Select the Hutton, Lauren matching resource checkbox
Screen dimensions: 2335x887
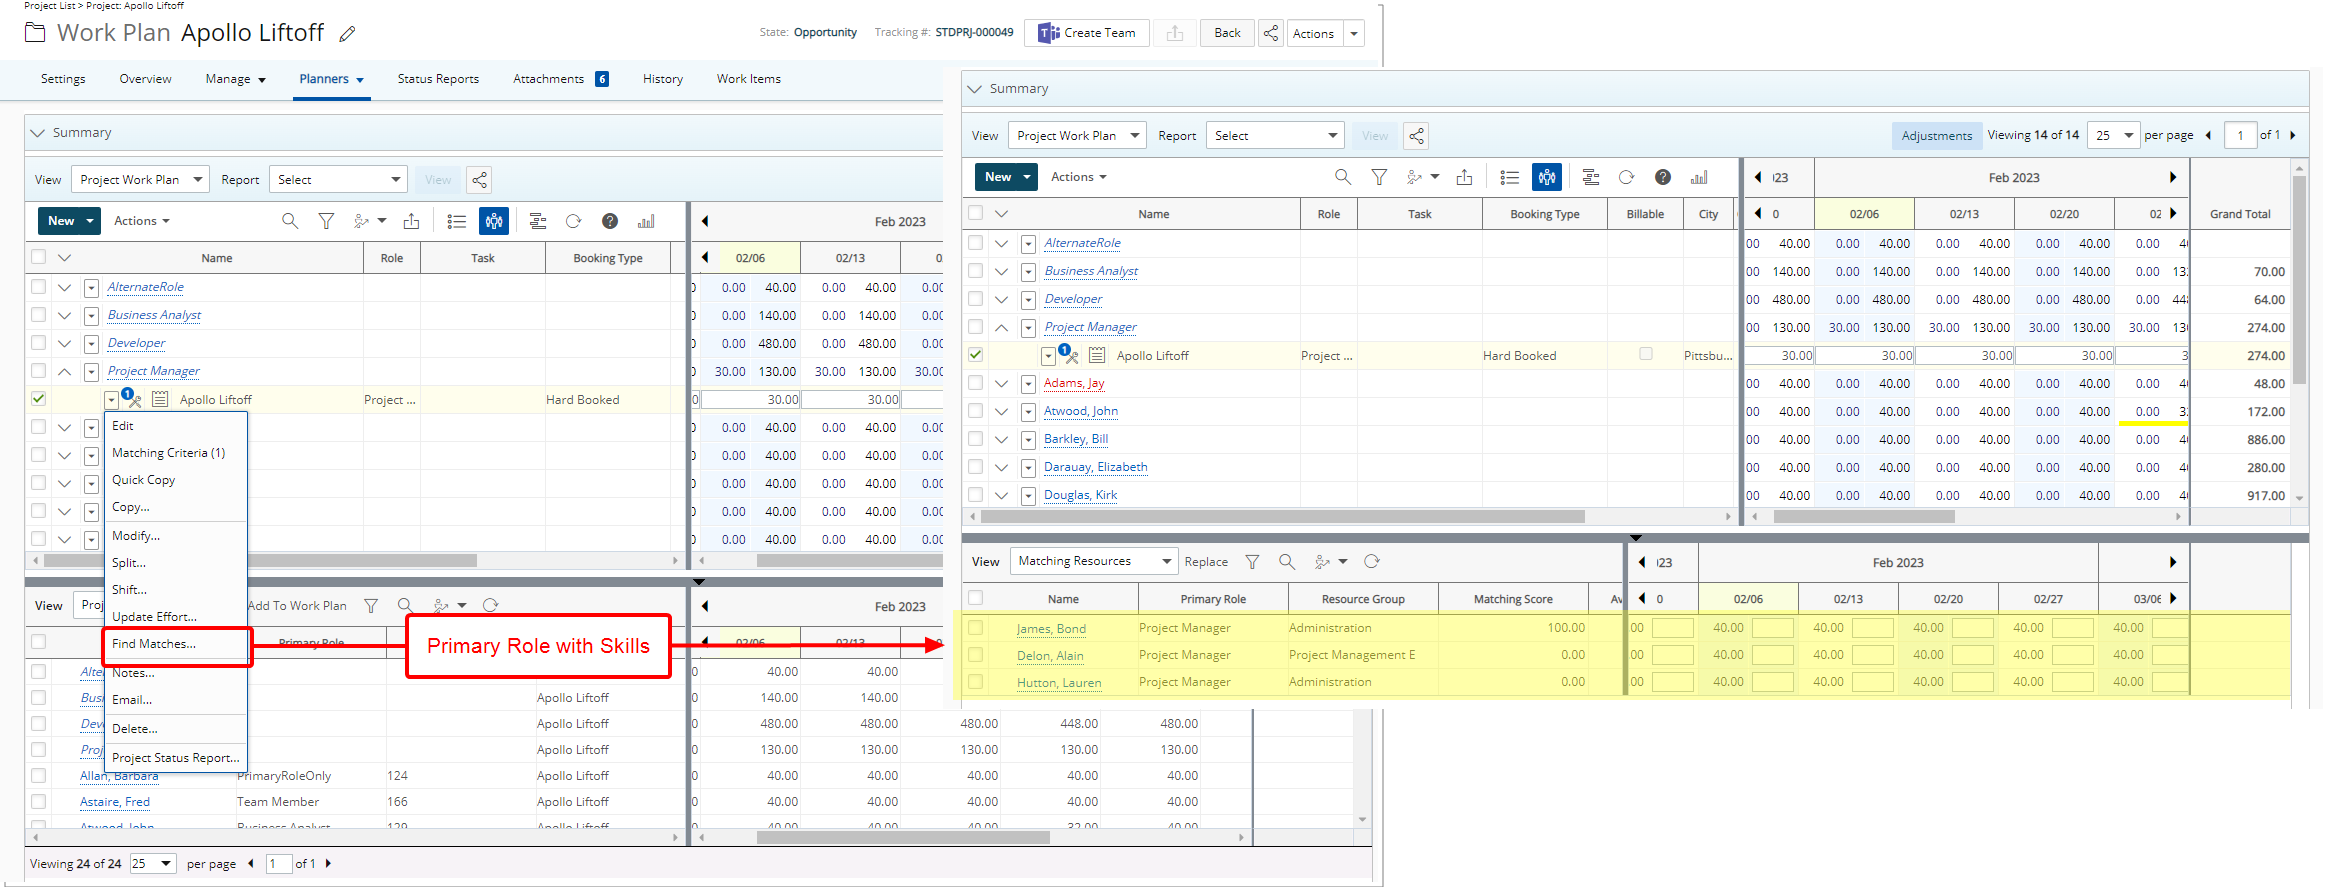pyautogui.click(x=976, y=682)
